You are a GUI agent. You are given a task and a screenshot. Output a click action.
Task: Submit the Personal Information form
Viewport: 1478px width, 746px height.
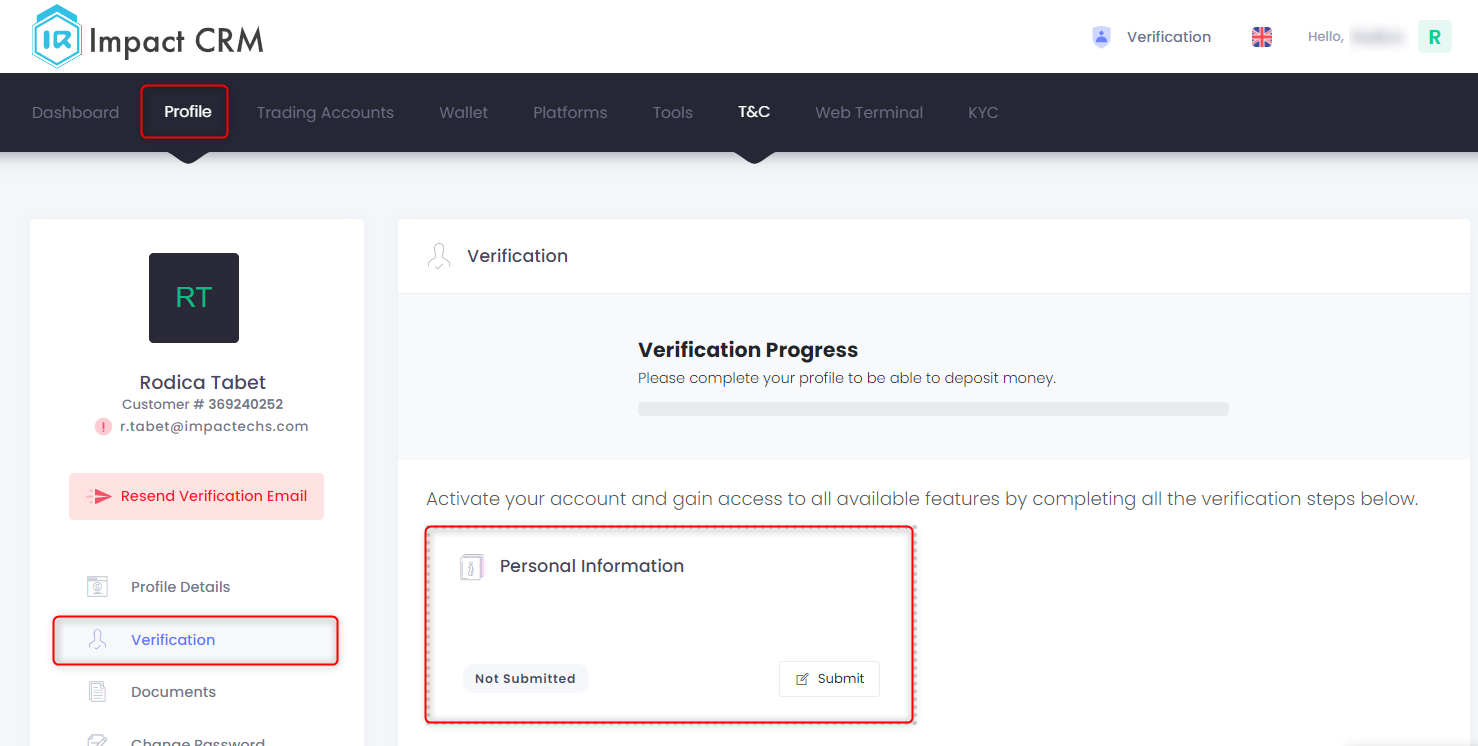pyautogui.click(x=829, y=678)
